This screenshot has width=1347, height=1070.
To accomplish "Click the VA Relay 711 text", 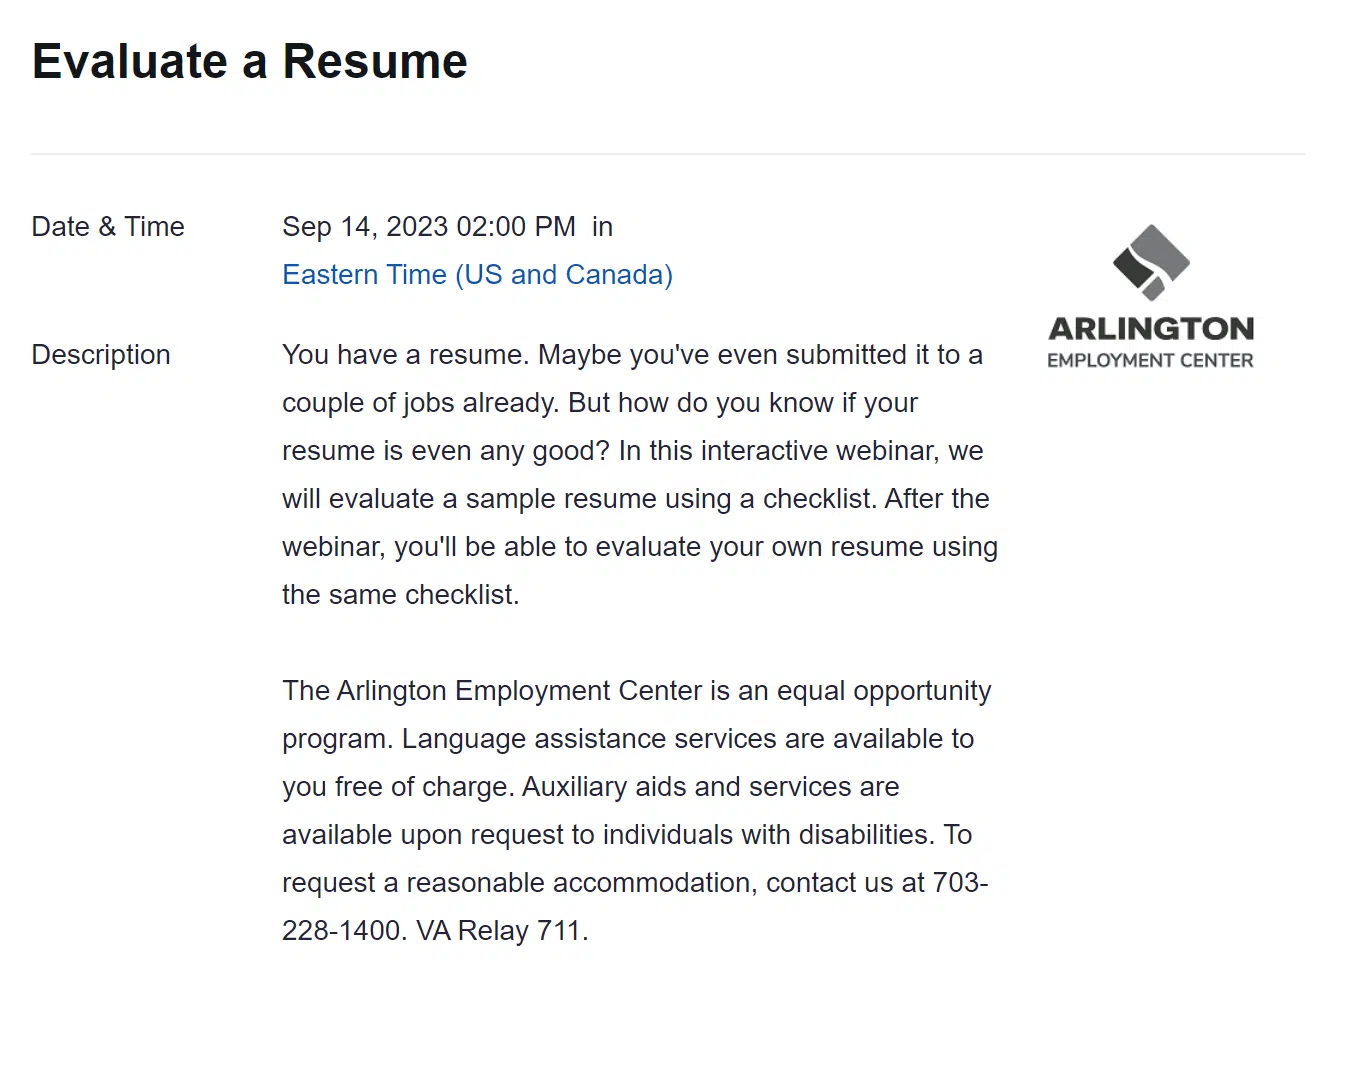I will (502, 931).
